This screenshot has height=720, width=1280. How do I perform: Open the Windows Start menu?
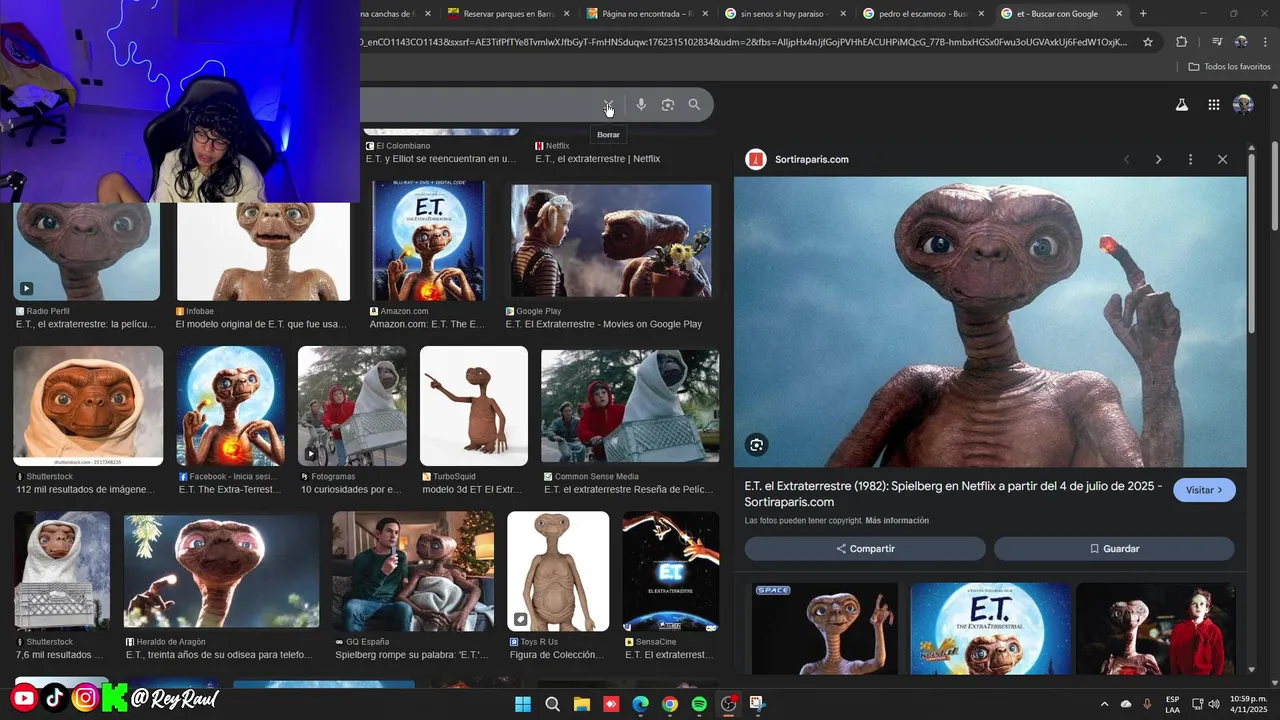pyautogui.click(x=523, y=704)
